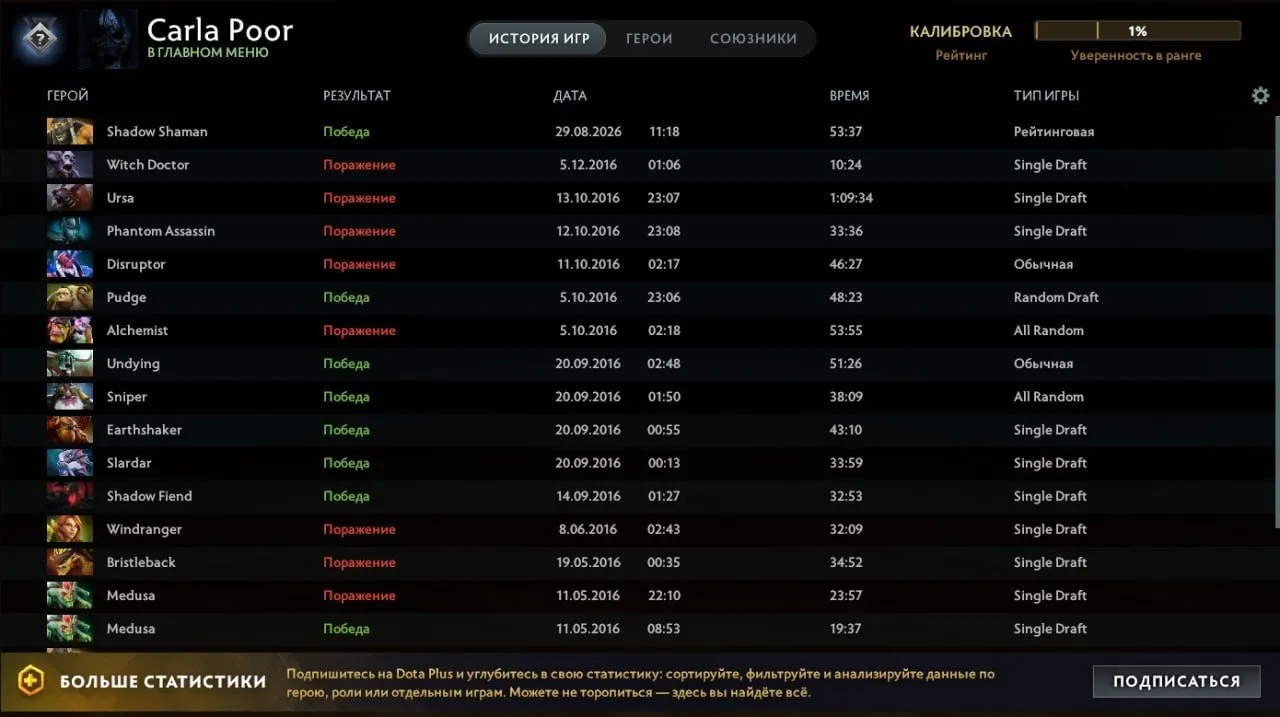Click the Dota Plus gold plus icon

(x=32, y=681)
